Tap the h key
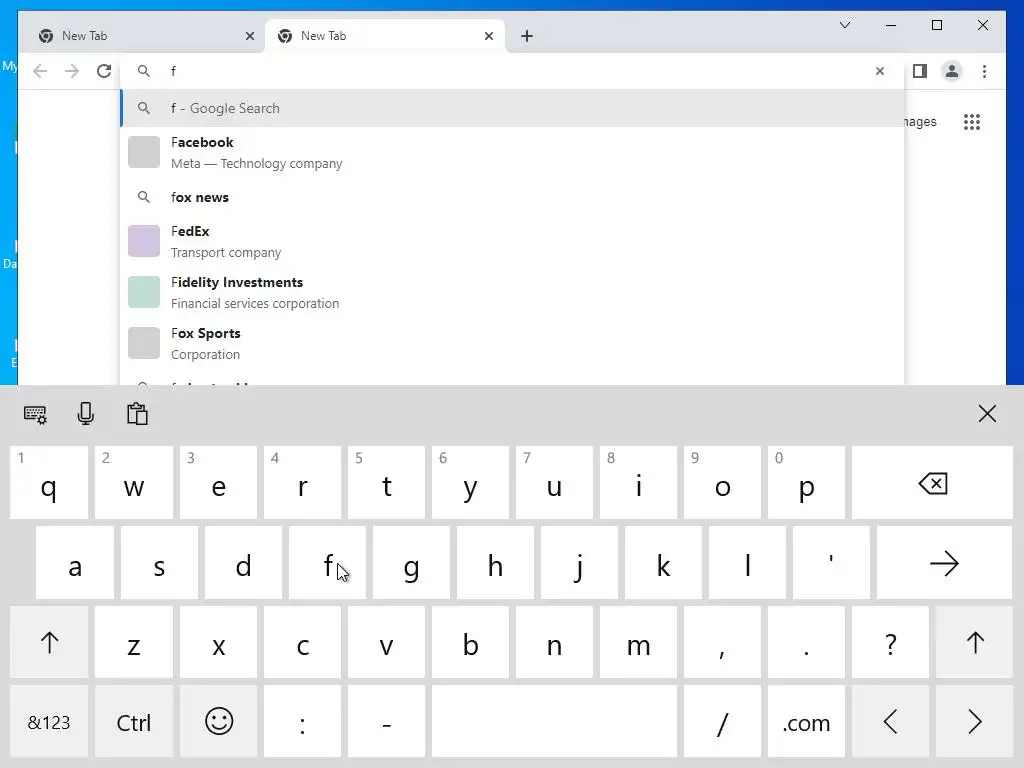The image size is (1024, 768). coord(495,563)
